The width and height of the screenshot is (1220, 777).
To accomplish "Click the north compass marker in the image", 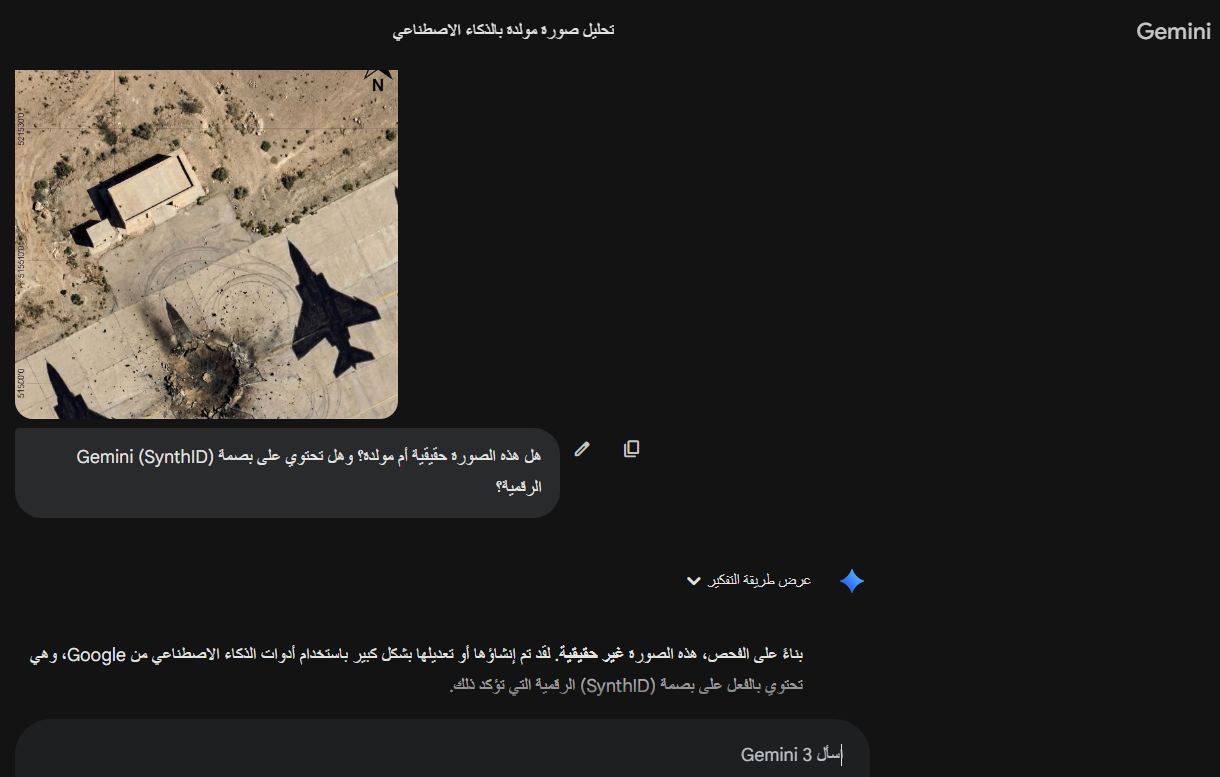I will click(378, 78).
